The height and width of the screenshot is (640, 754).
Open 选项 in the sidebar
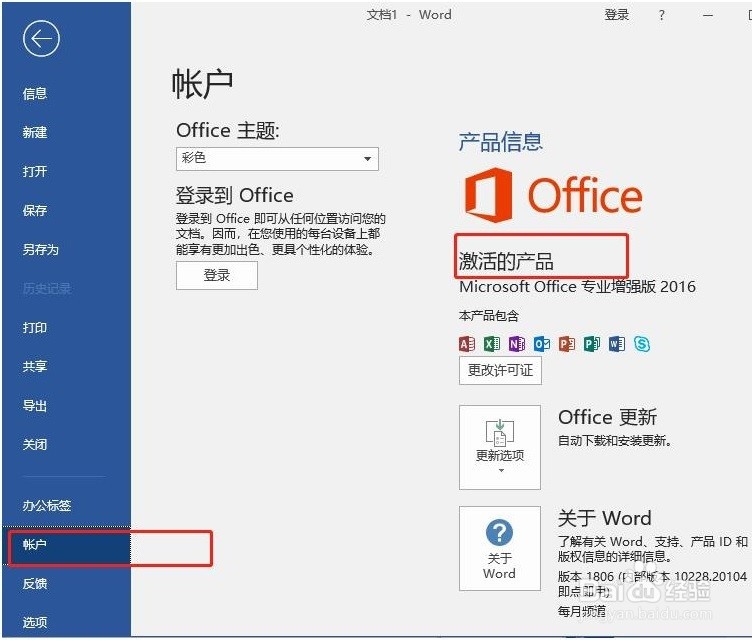(35, 622)
